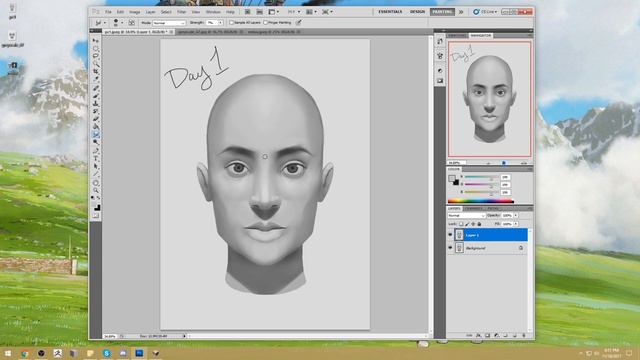Screen dimensions: 640x360
Task: Switch to the Channels tab
Action: 473,209
